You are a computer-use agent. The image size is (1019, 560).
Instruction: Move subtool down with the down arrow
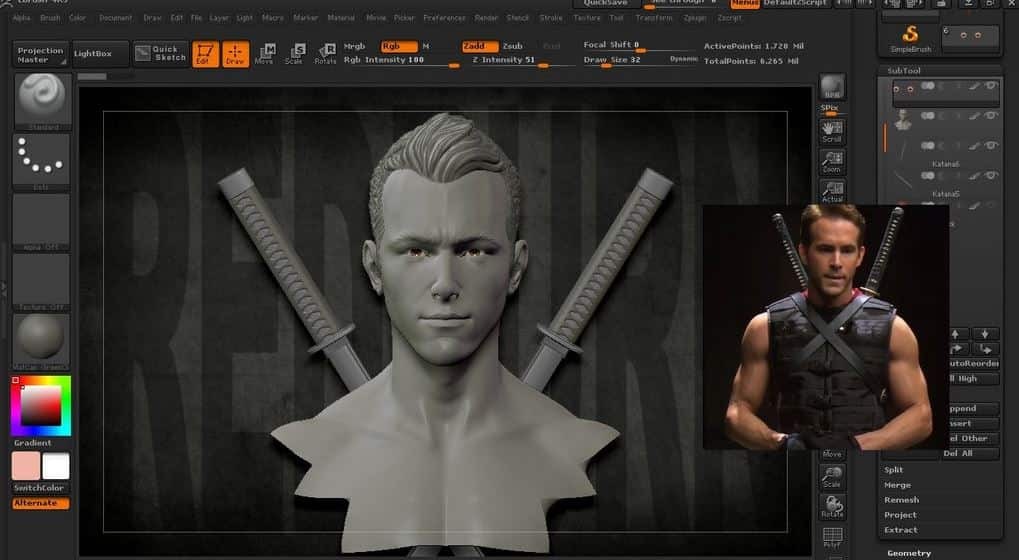985,334
